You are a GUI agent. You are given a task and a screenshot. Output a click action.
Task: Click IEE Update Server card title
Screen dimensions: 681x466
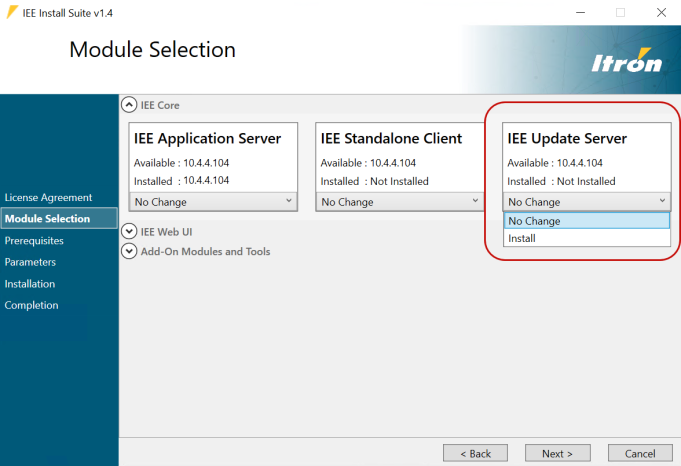tap(567, 139)
